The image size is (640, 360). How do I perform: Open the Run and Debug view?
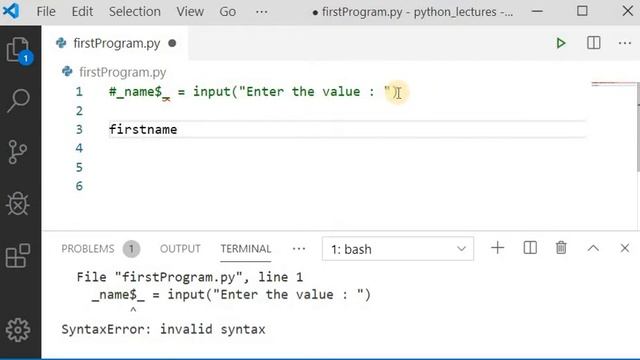click(18, 203)
